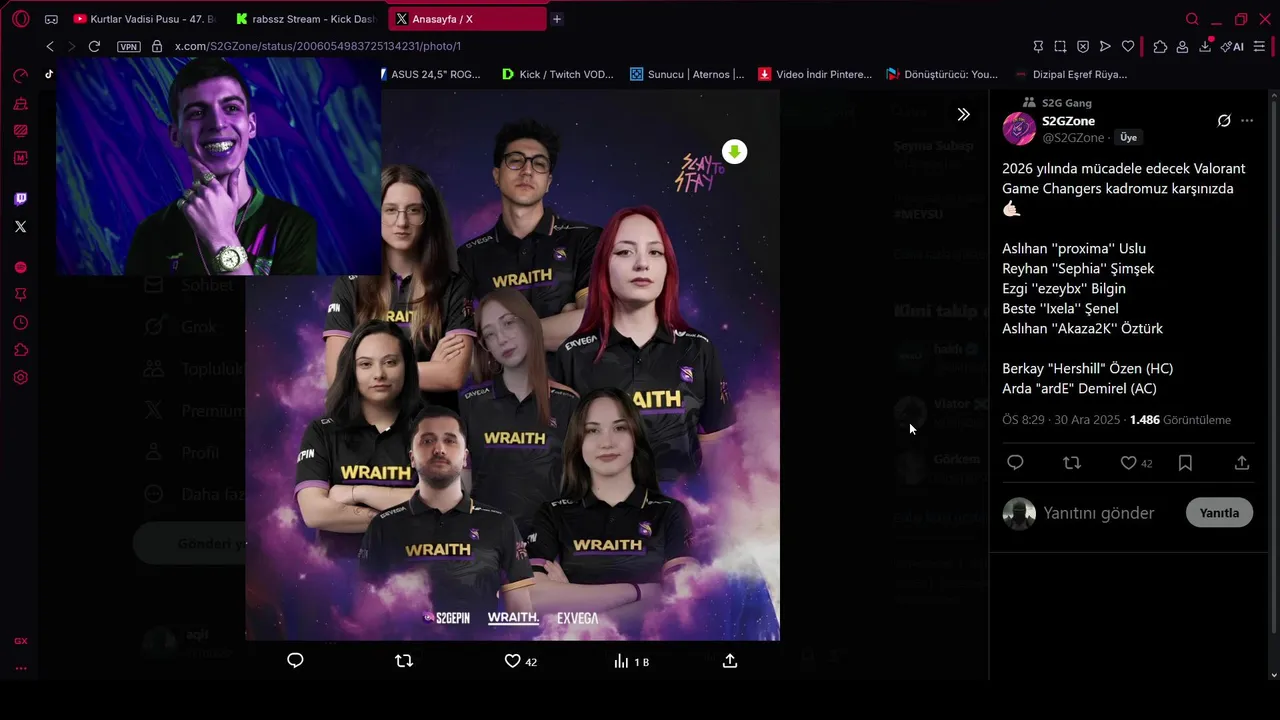Focus the x.com address bar URL
Image resolution: width=1280 pixels, height=720 pixels.
point(318,46)
